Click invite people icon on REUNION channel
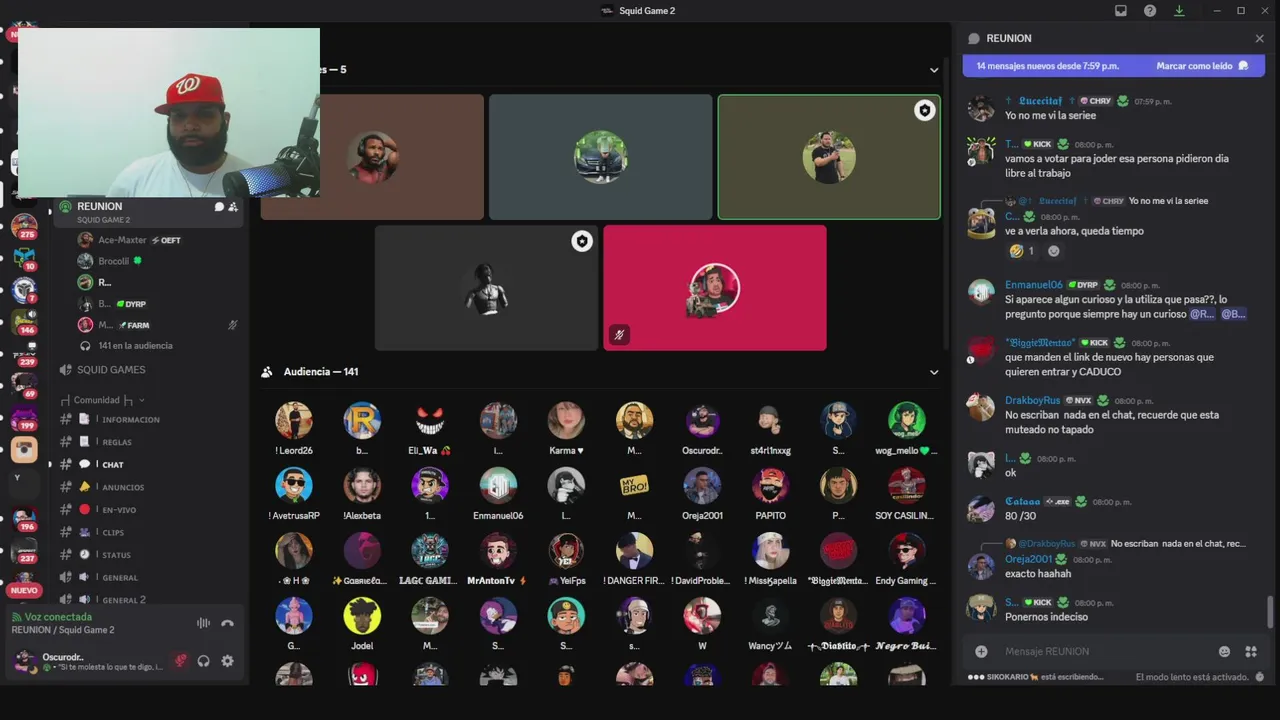Screen dimensions: 1280x720 coord(233,207)
